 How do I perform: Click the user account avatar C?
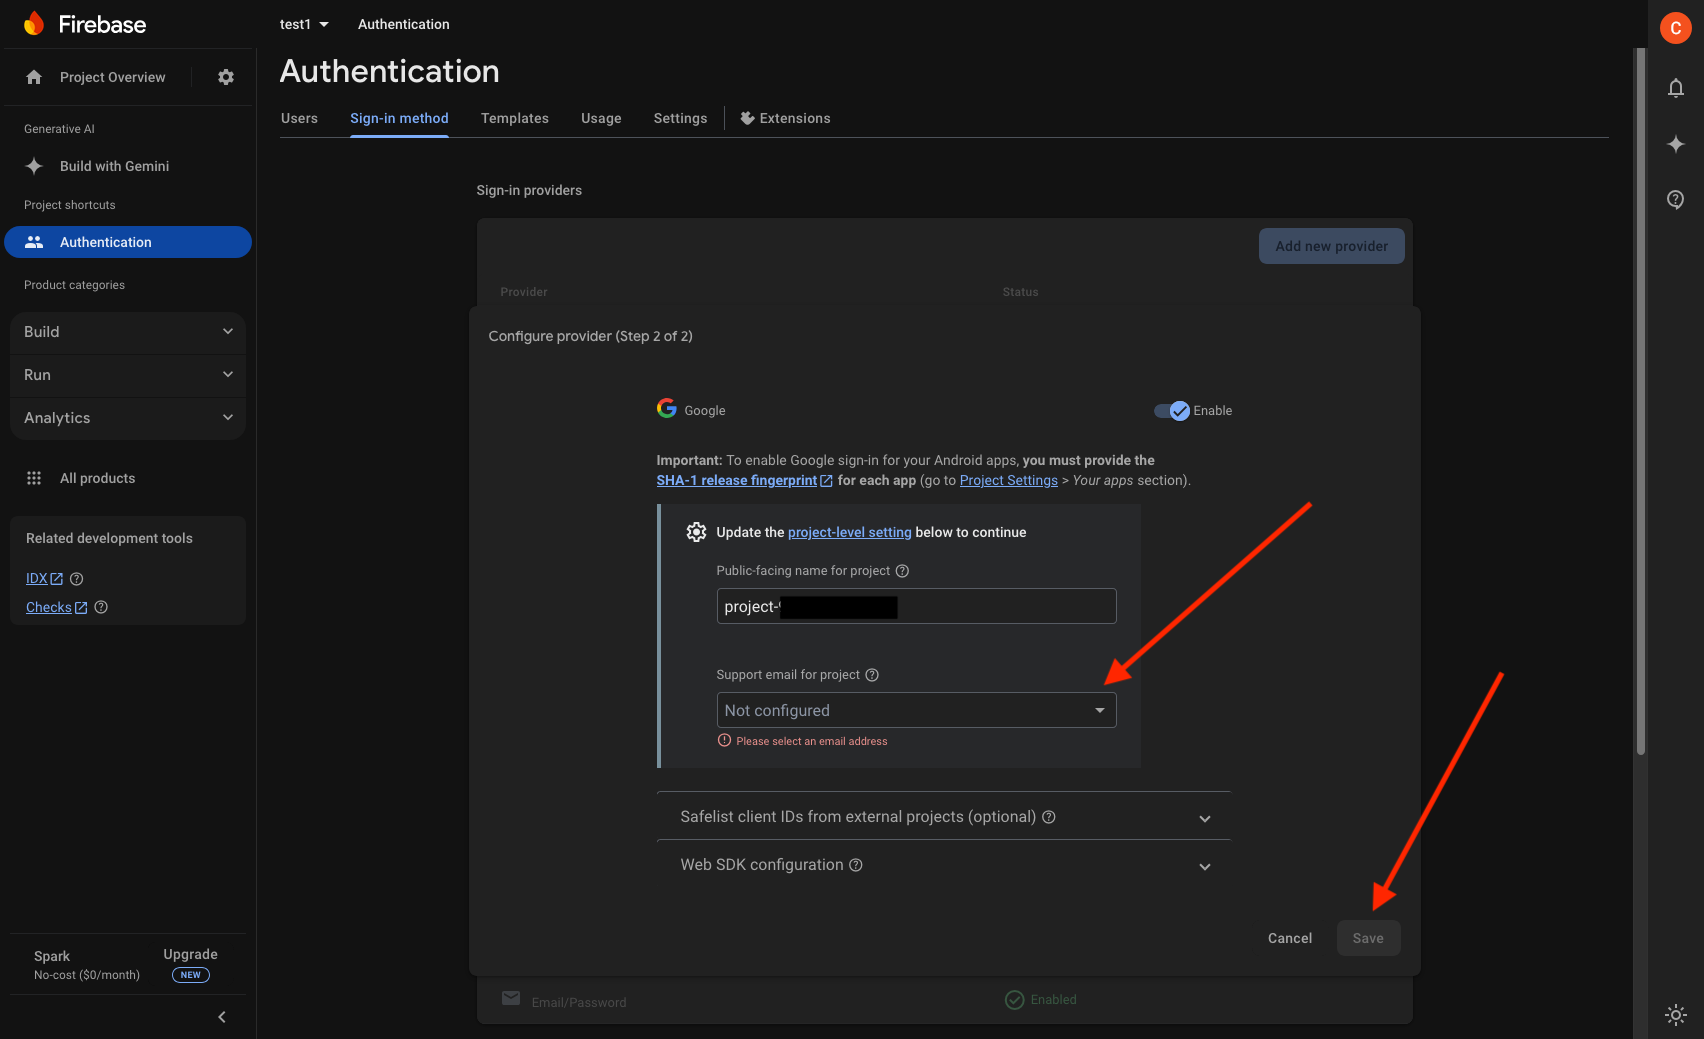click(x=1676, y=28)
